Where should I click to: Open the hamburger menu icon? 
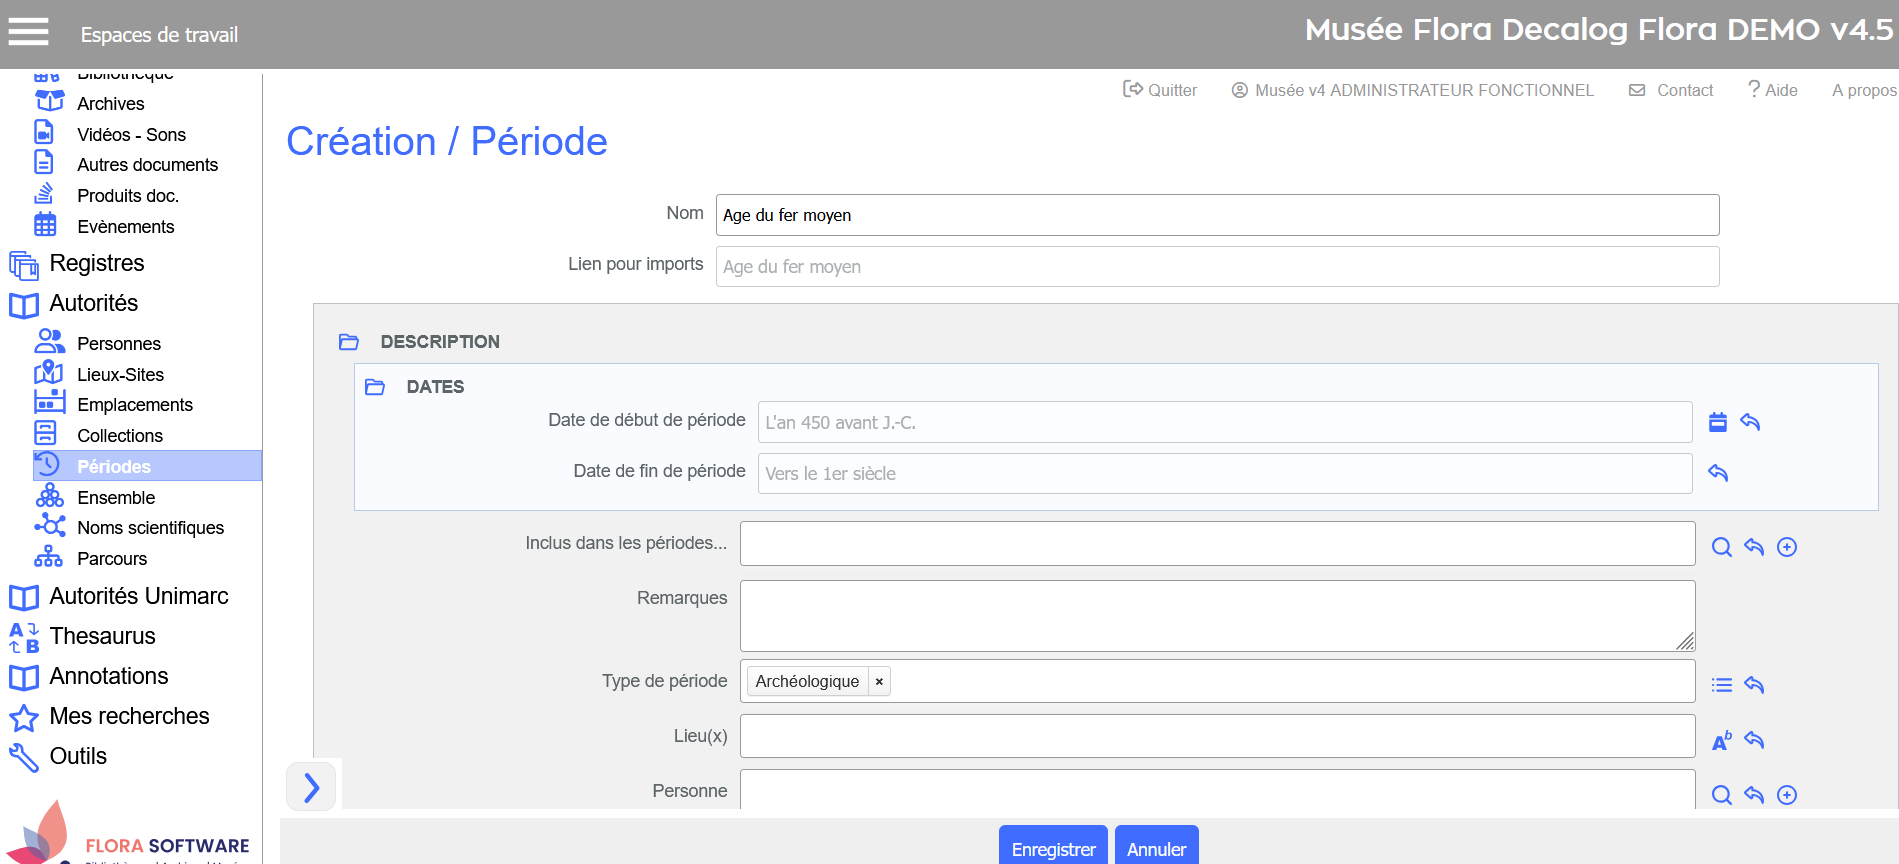28,33
